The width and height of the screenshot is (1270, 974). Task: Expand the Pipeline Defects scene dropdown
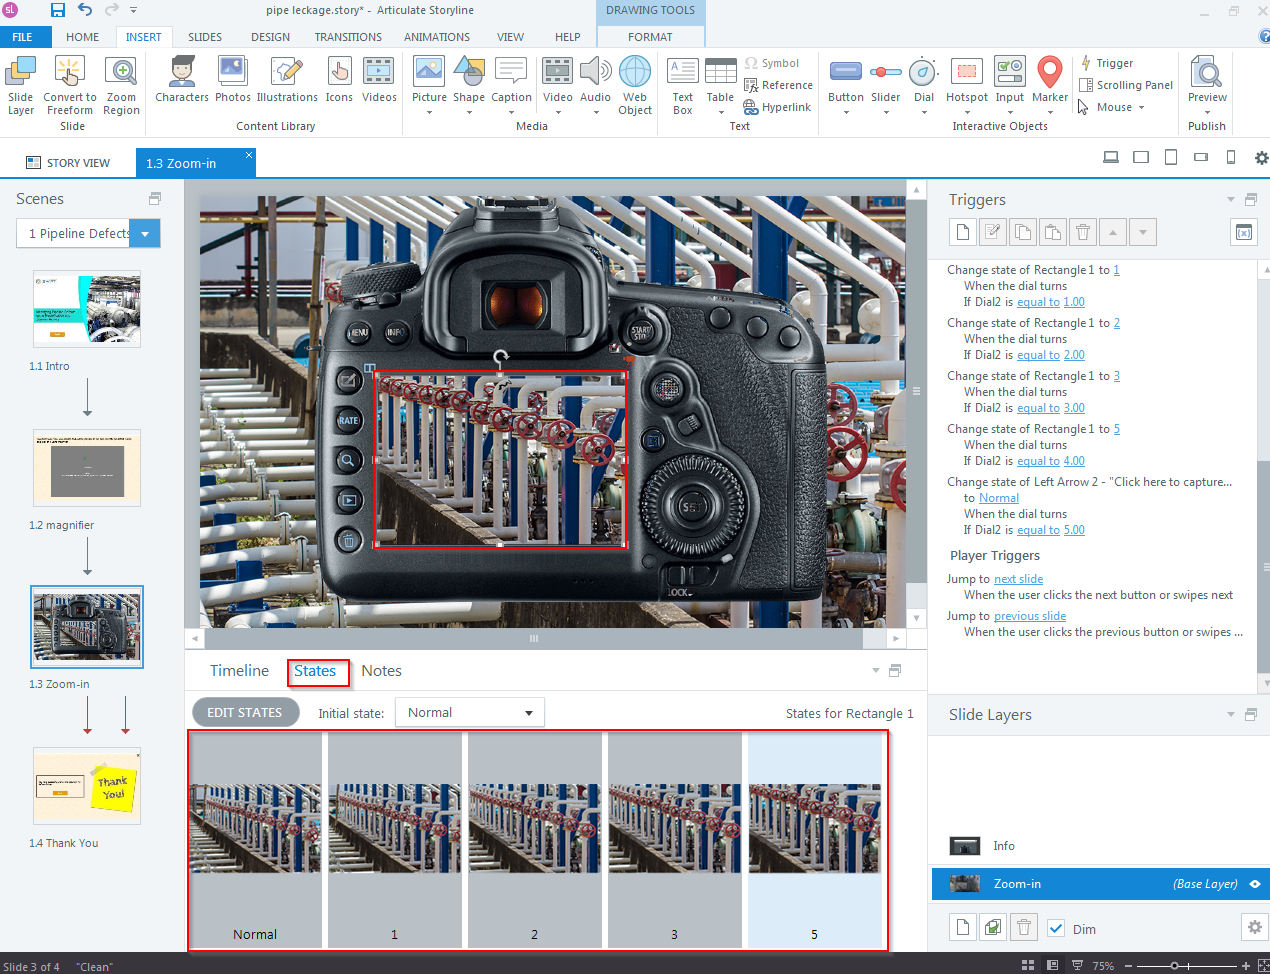[145, 234]
